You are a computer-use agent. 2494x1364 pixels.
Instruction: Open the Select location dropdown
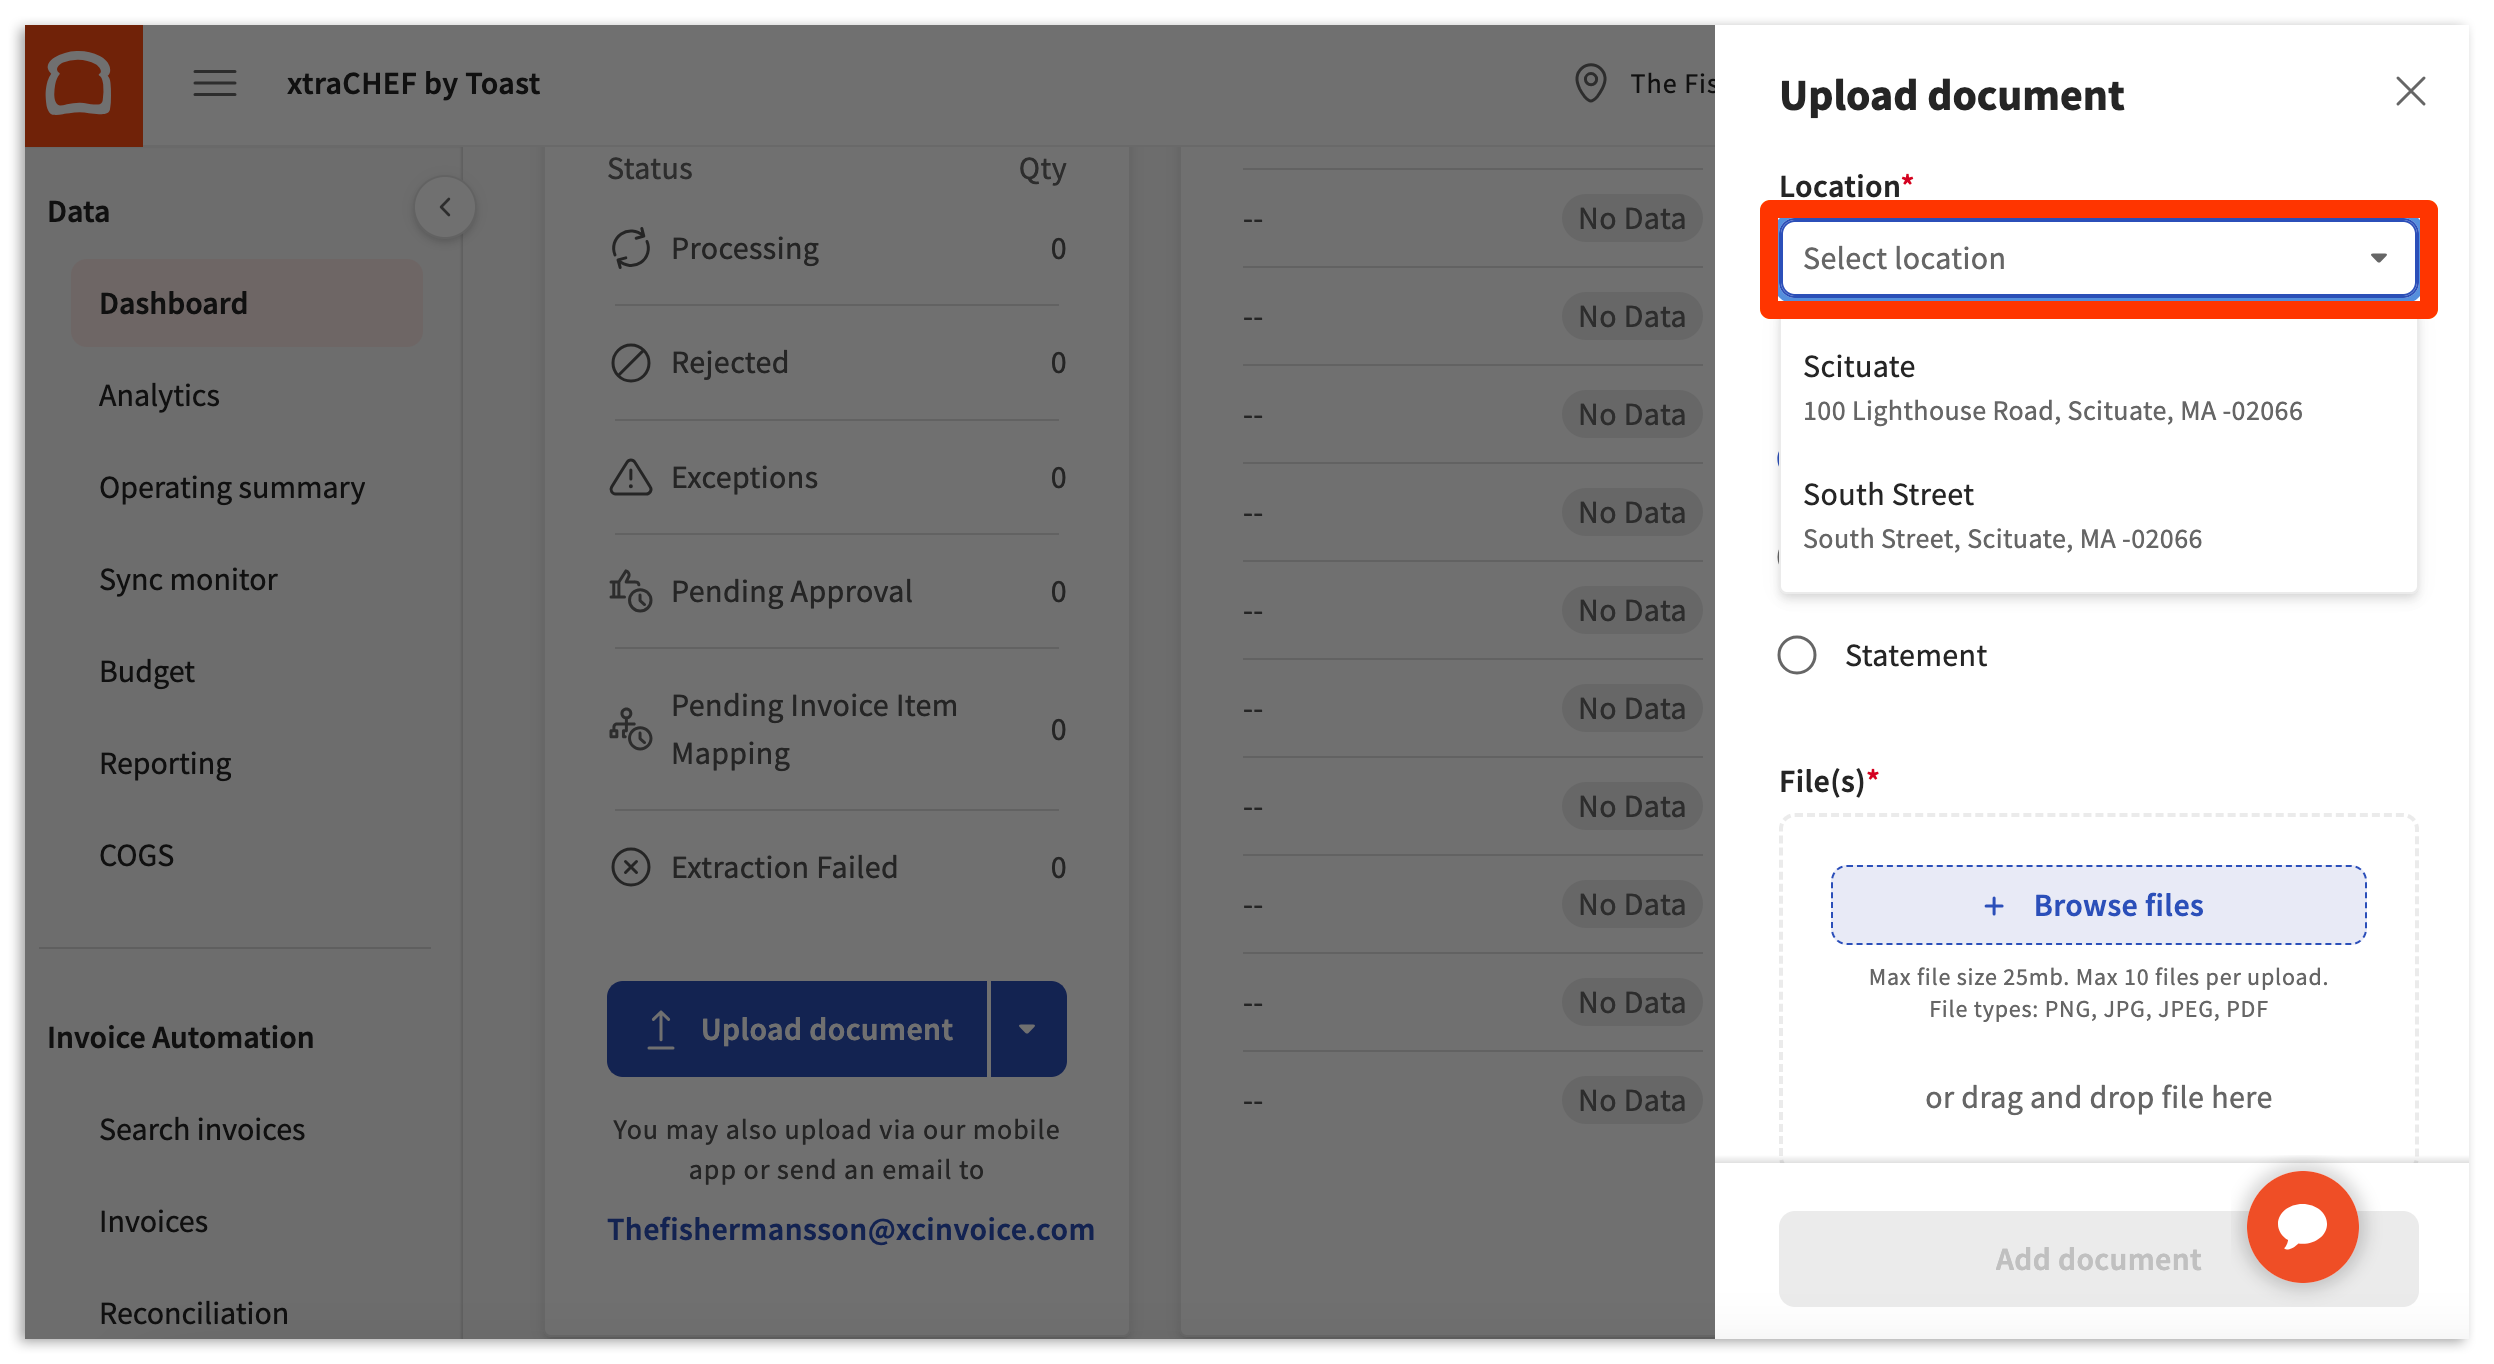[2097, 259]
